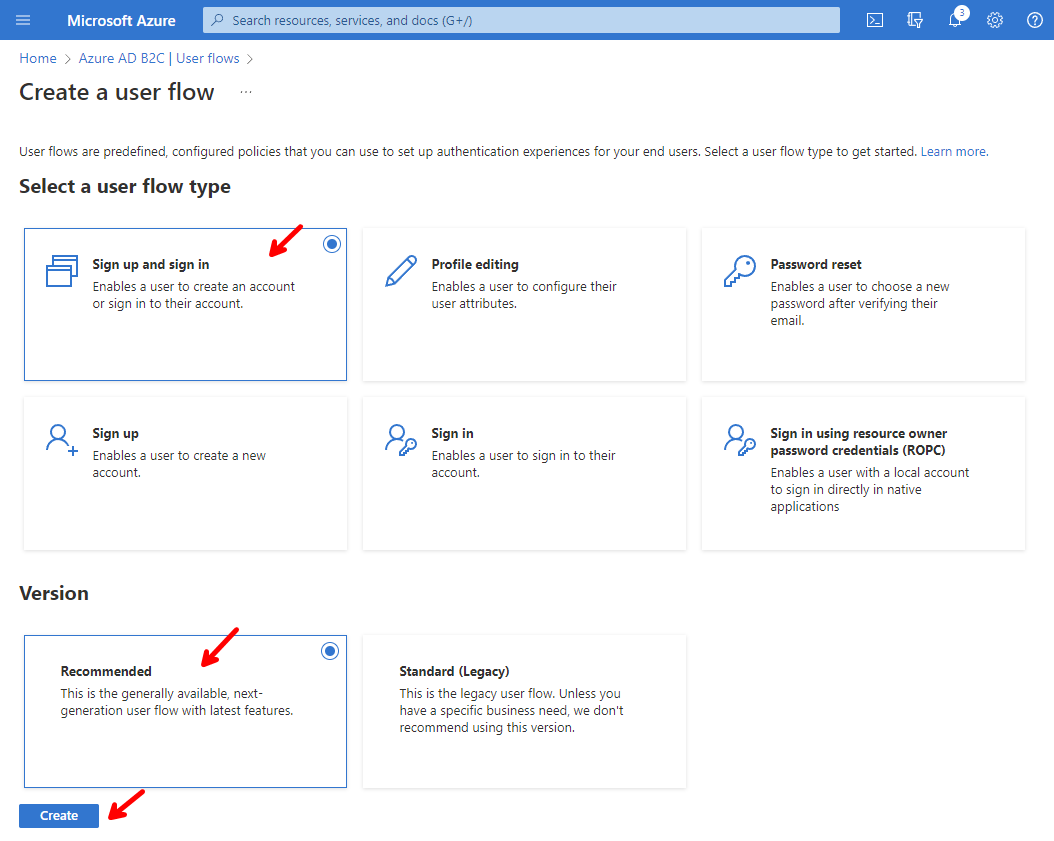
Task: Select the Recommended version radio button
Action: [x=330, y=651]
